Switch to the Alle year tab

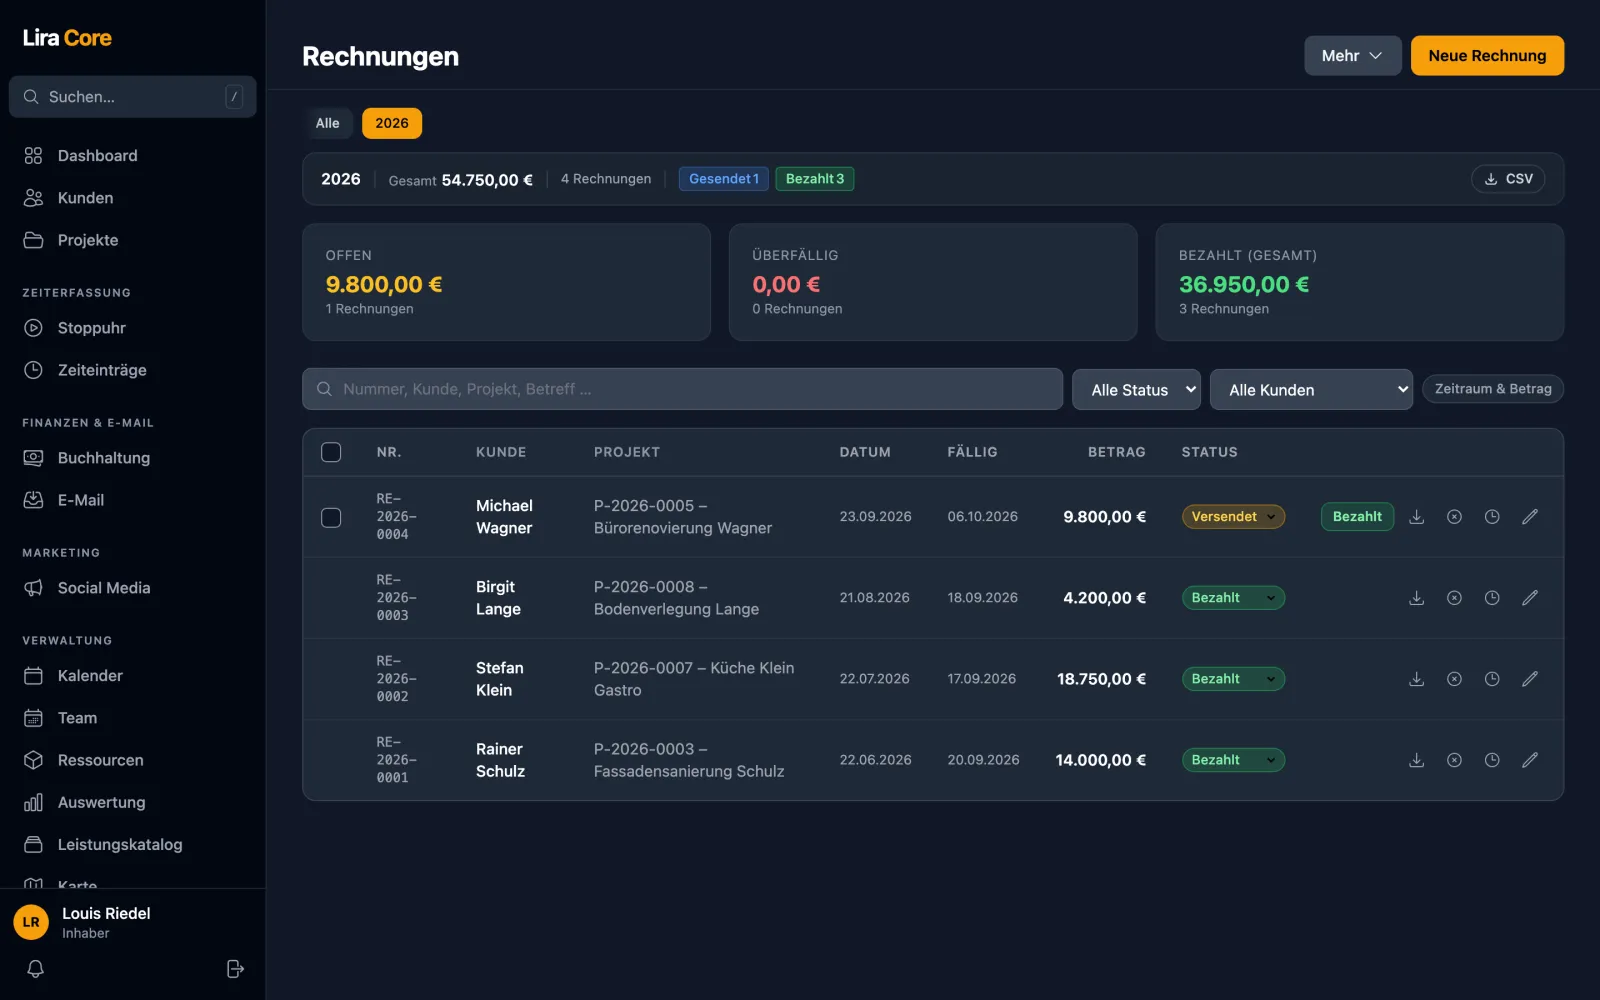tap(328, 123)
